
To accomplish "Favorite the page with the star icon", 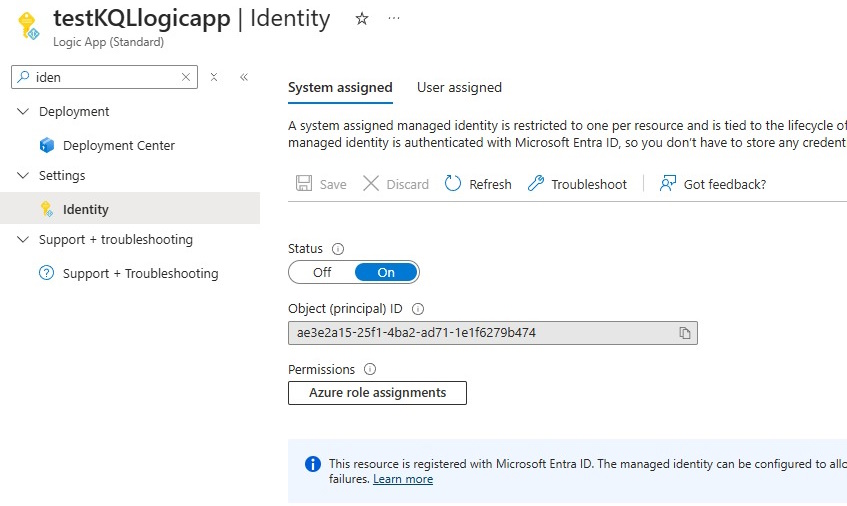I will (x=362, y=19).
